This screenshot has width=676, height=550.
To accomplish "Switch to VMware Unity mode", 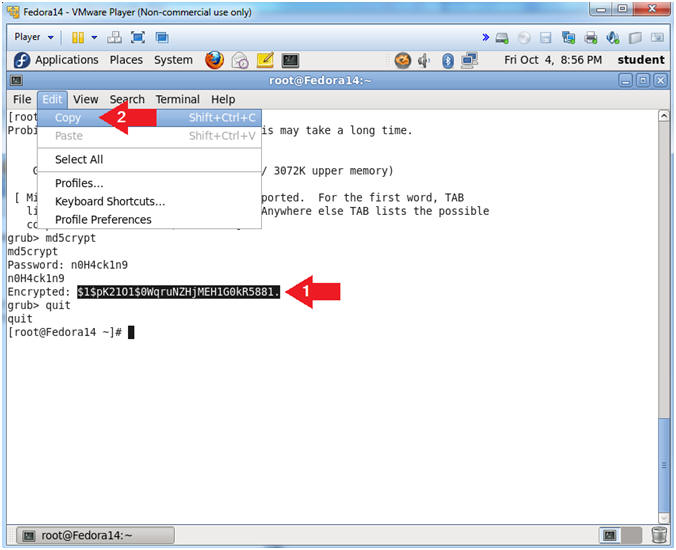I will coord(162,38).
